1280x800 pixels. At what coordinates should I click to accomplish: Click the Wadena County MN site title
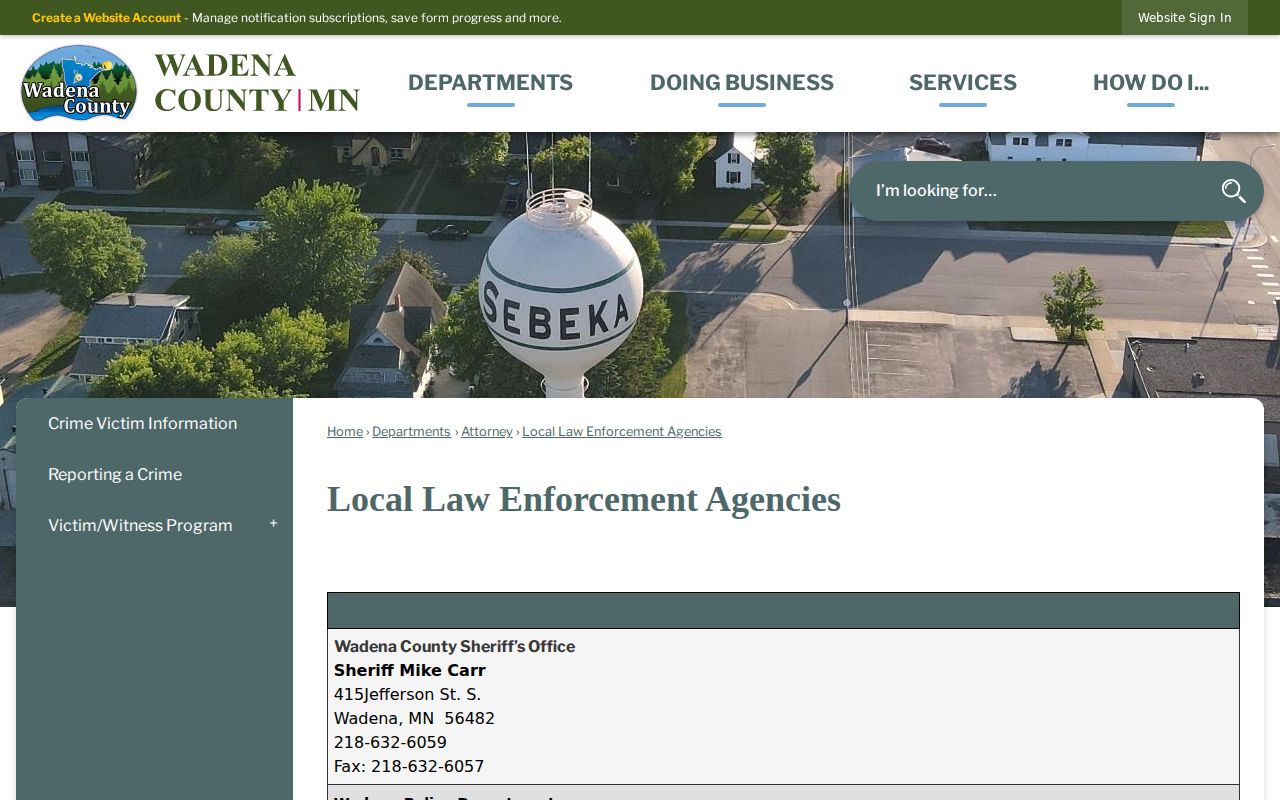click(257, 83)
